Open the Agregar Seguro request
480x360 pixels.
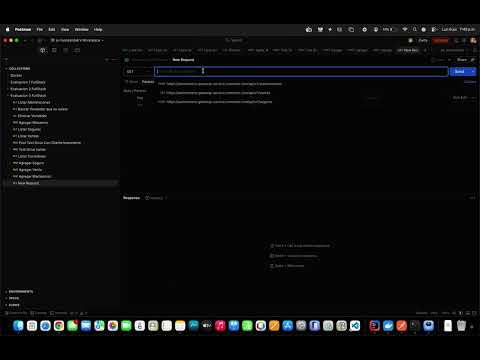point(31,163)
